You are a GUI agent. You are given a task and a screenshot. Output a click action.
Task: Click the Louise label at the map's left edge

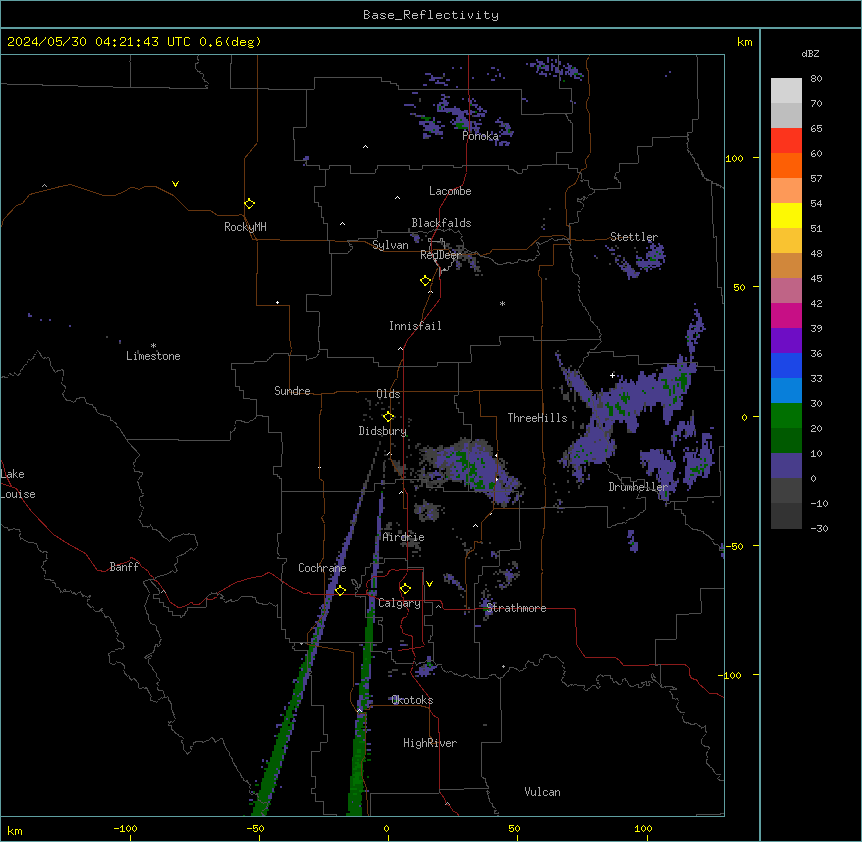18,494
